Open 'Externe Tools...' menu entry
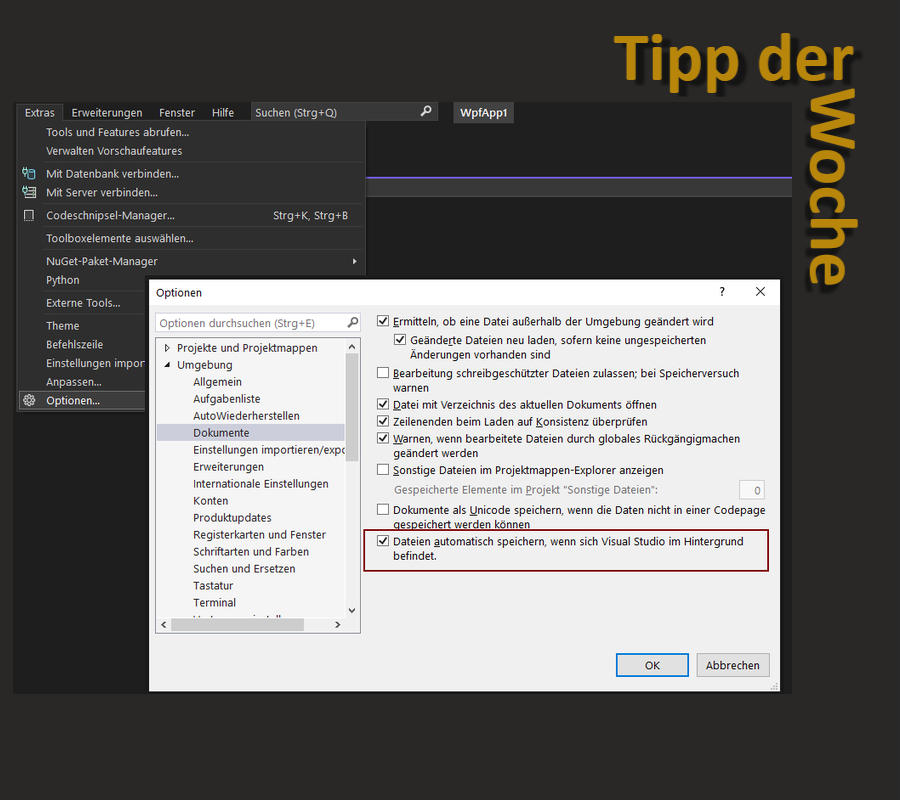 pyautogui.click(x=83, y=303)
